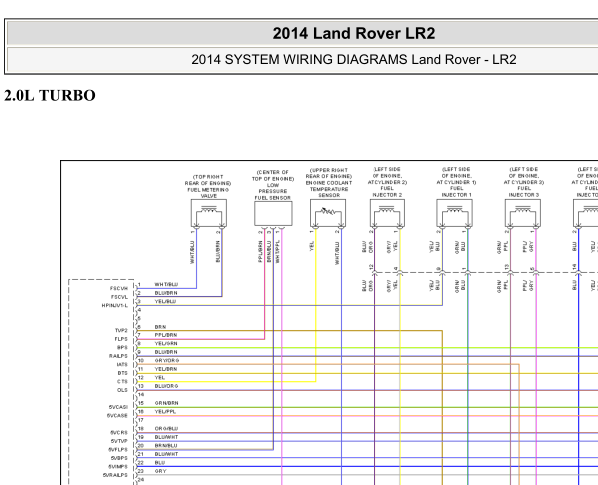Image resolution: width=598 pixels, height=485 pixels.
Task: Click the 5VRAILPS signal name
Action: pyautogui.click(x=115, y=475)
